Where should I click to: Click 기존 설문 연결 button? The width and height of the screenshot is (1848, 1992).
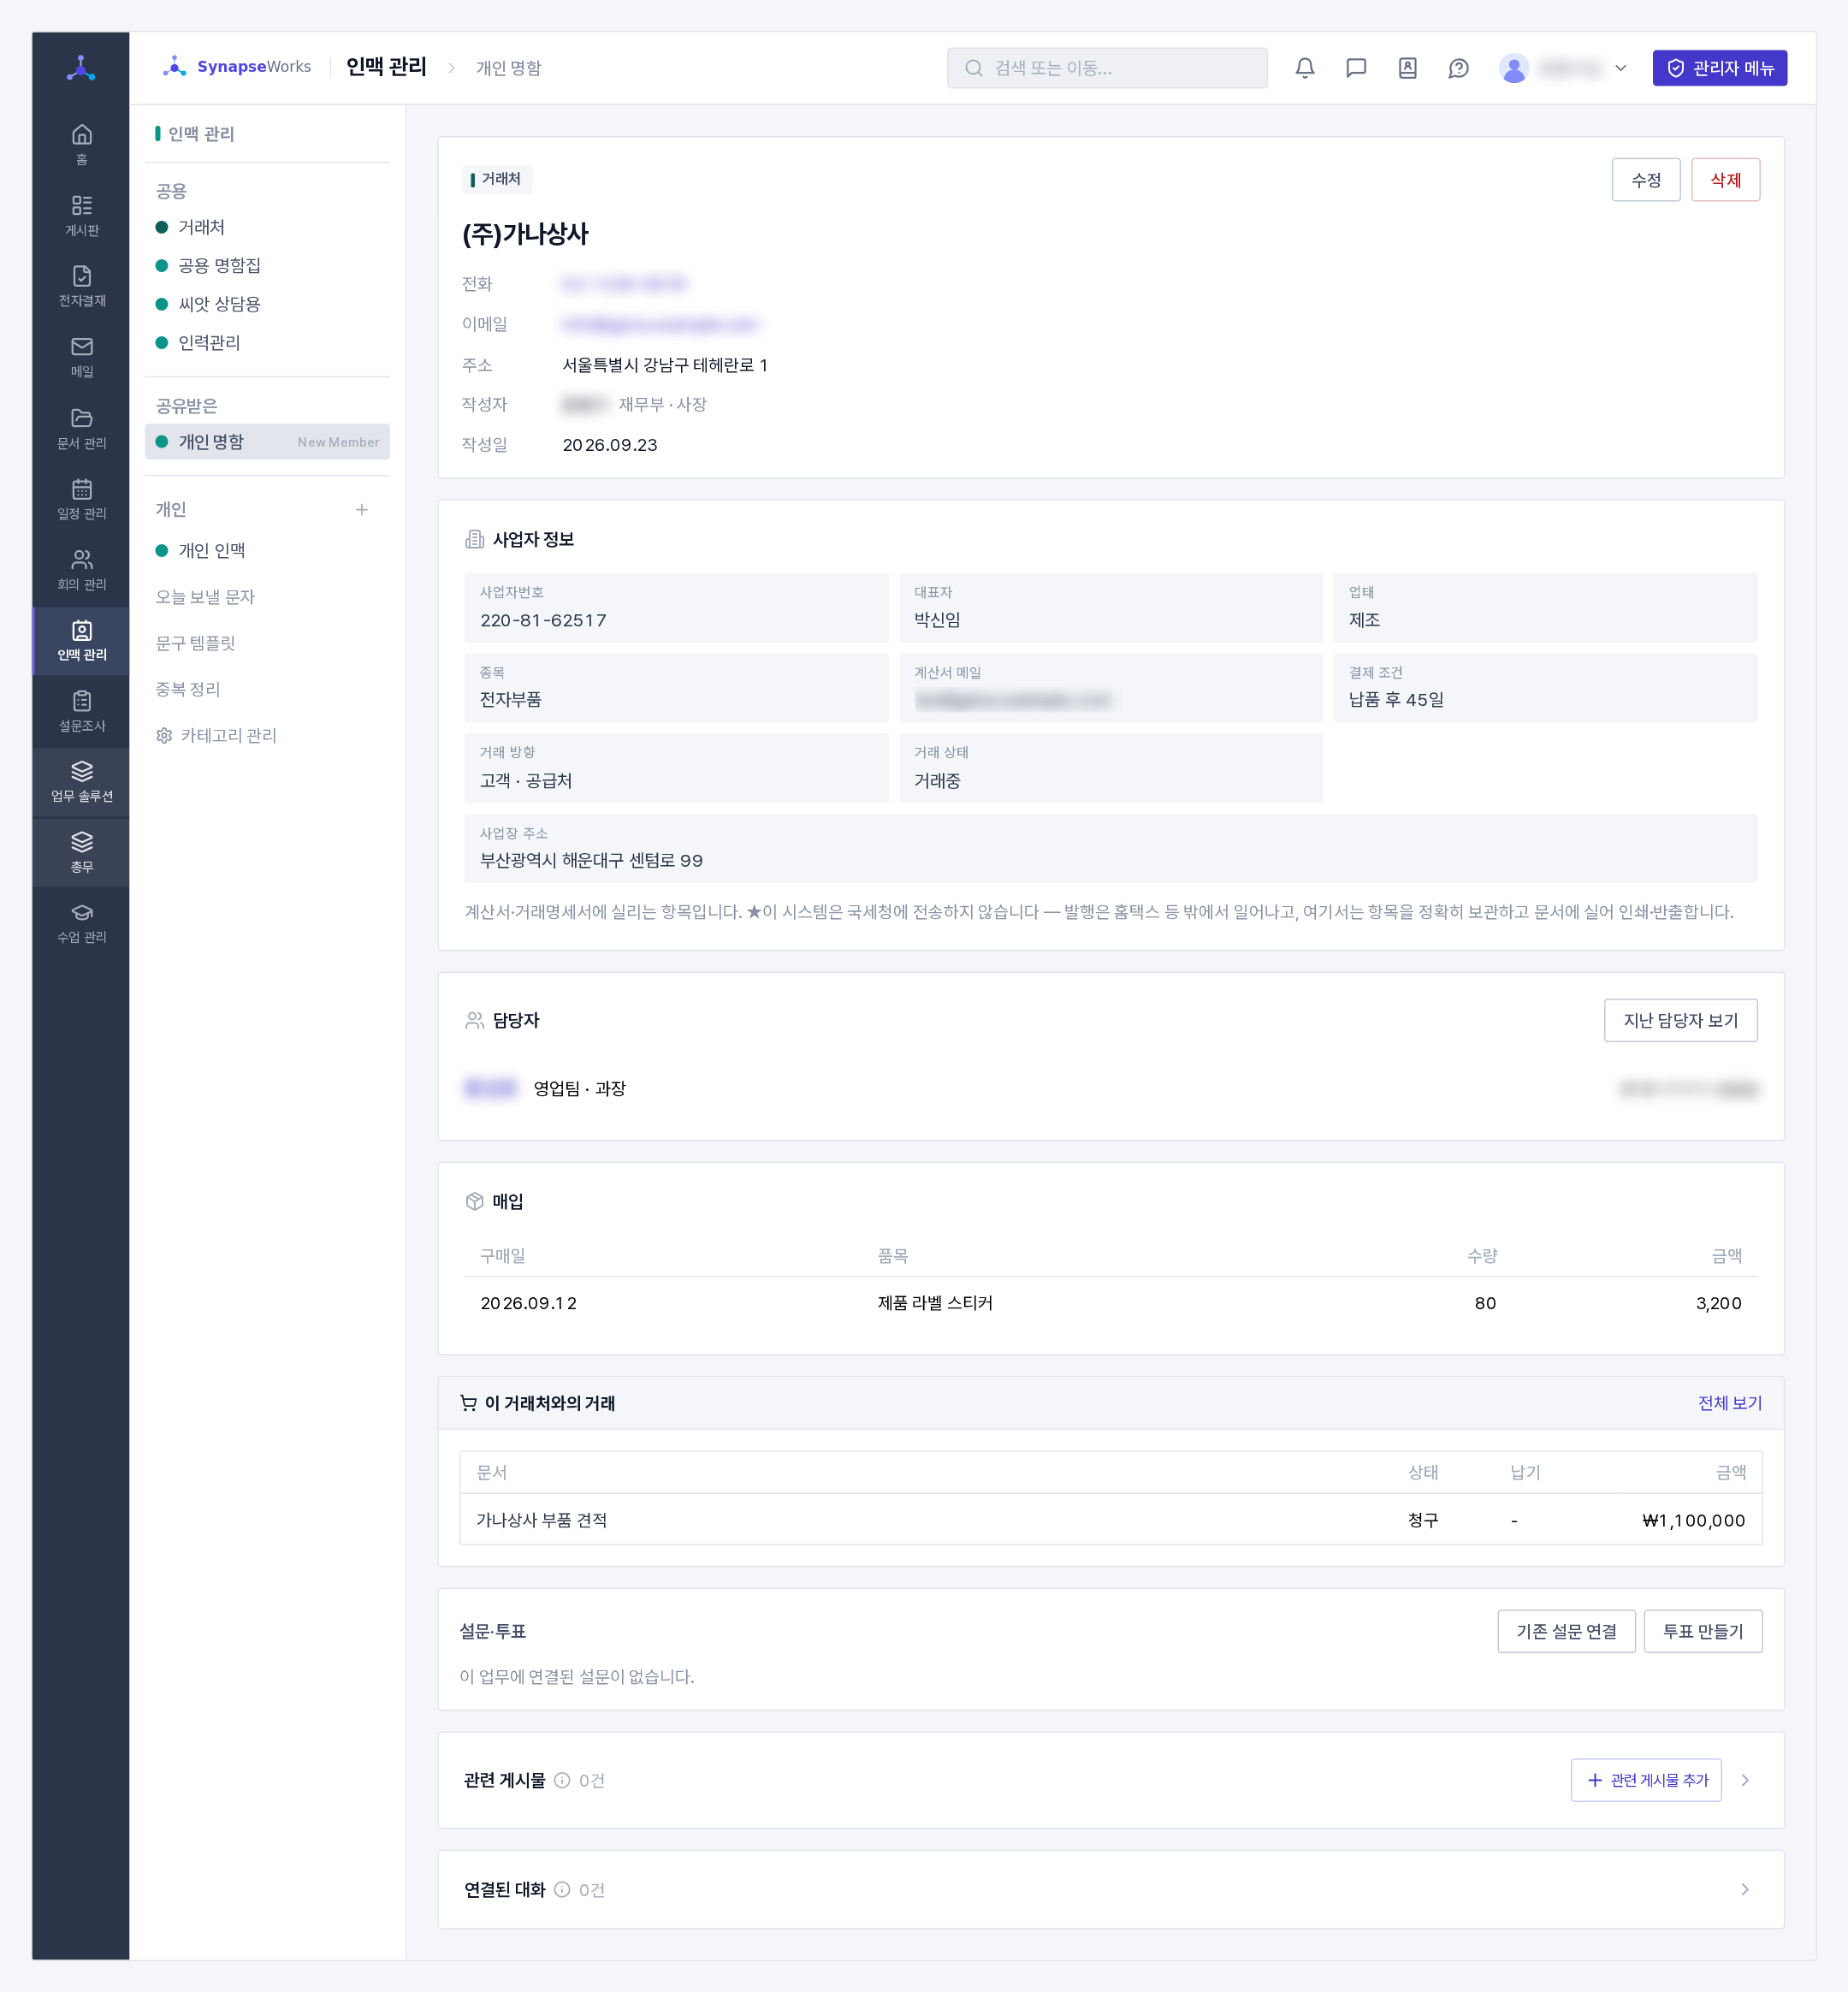(x=1566, y=1631)
